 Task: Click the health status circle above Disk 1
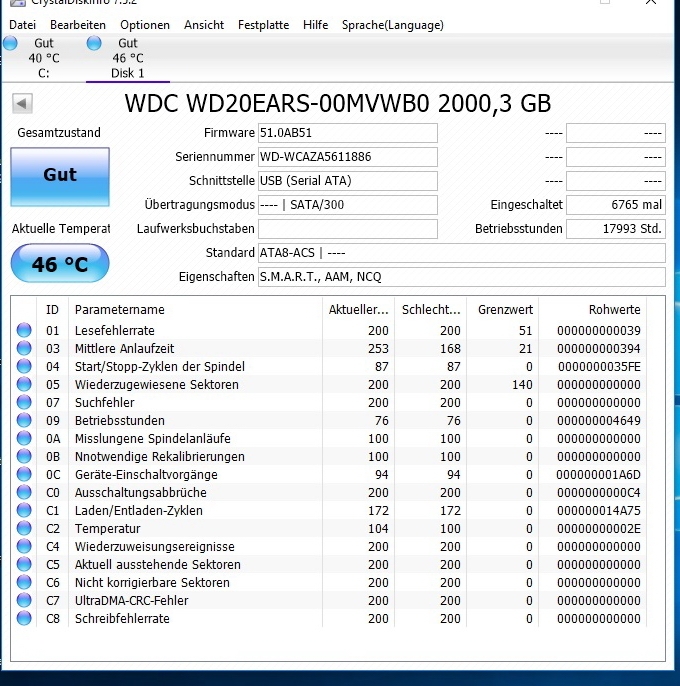pos(94,43)
